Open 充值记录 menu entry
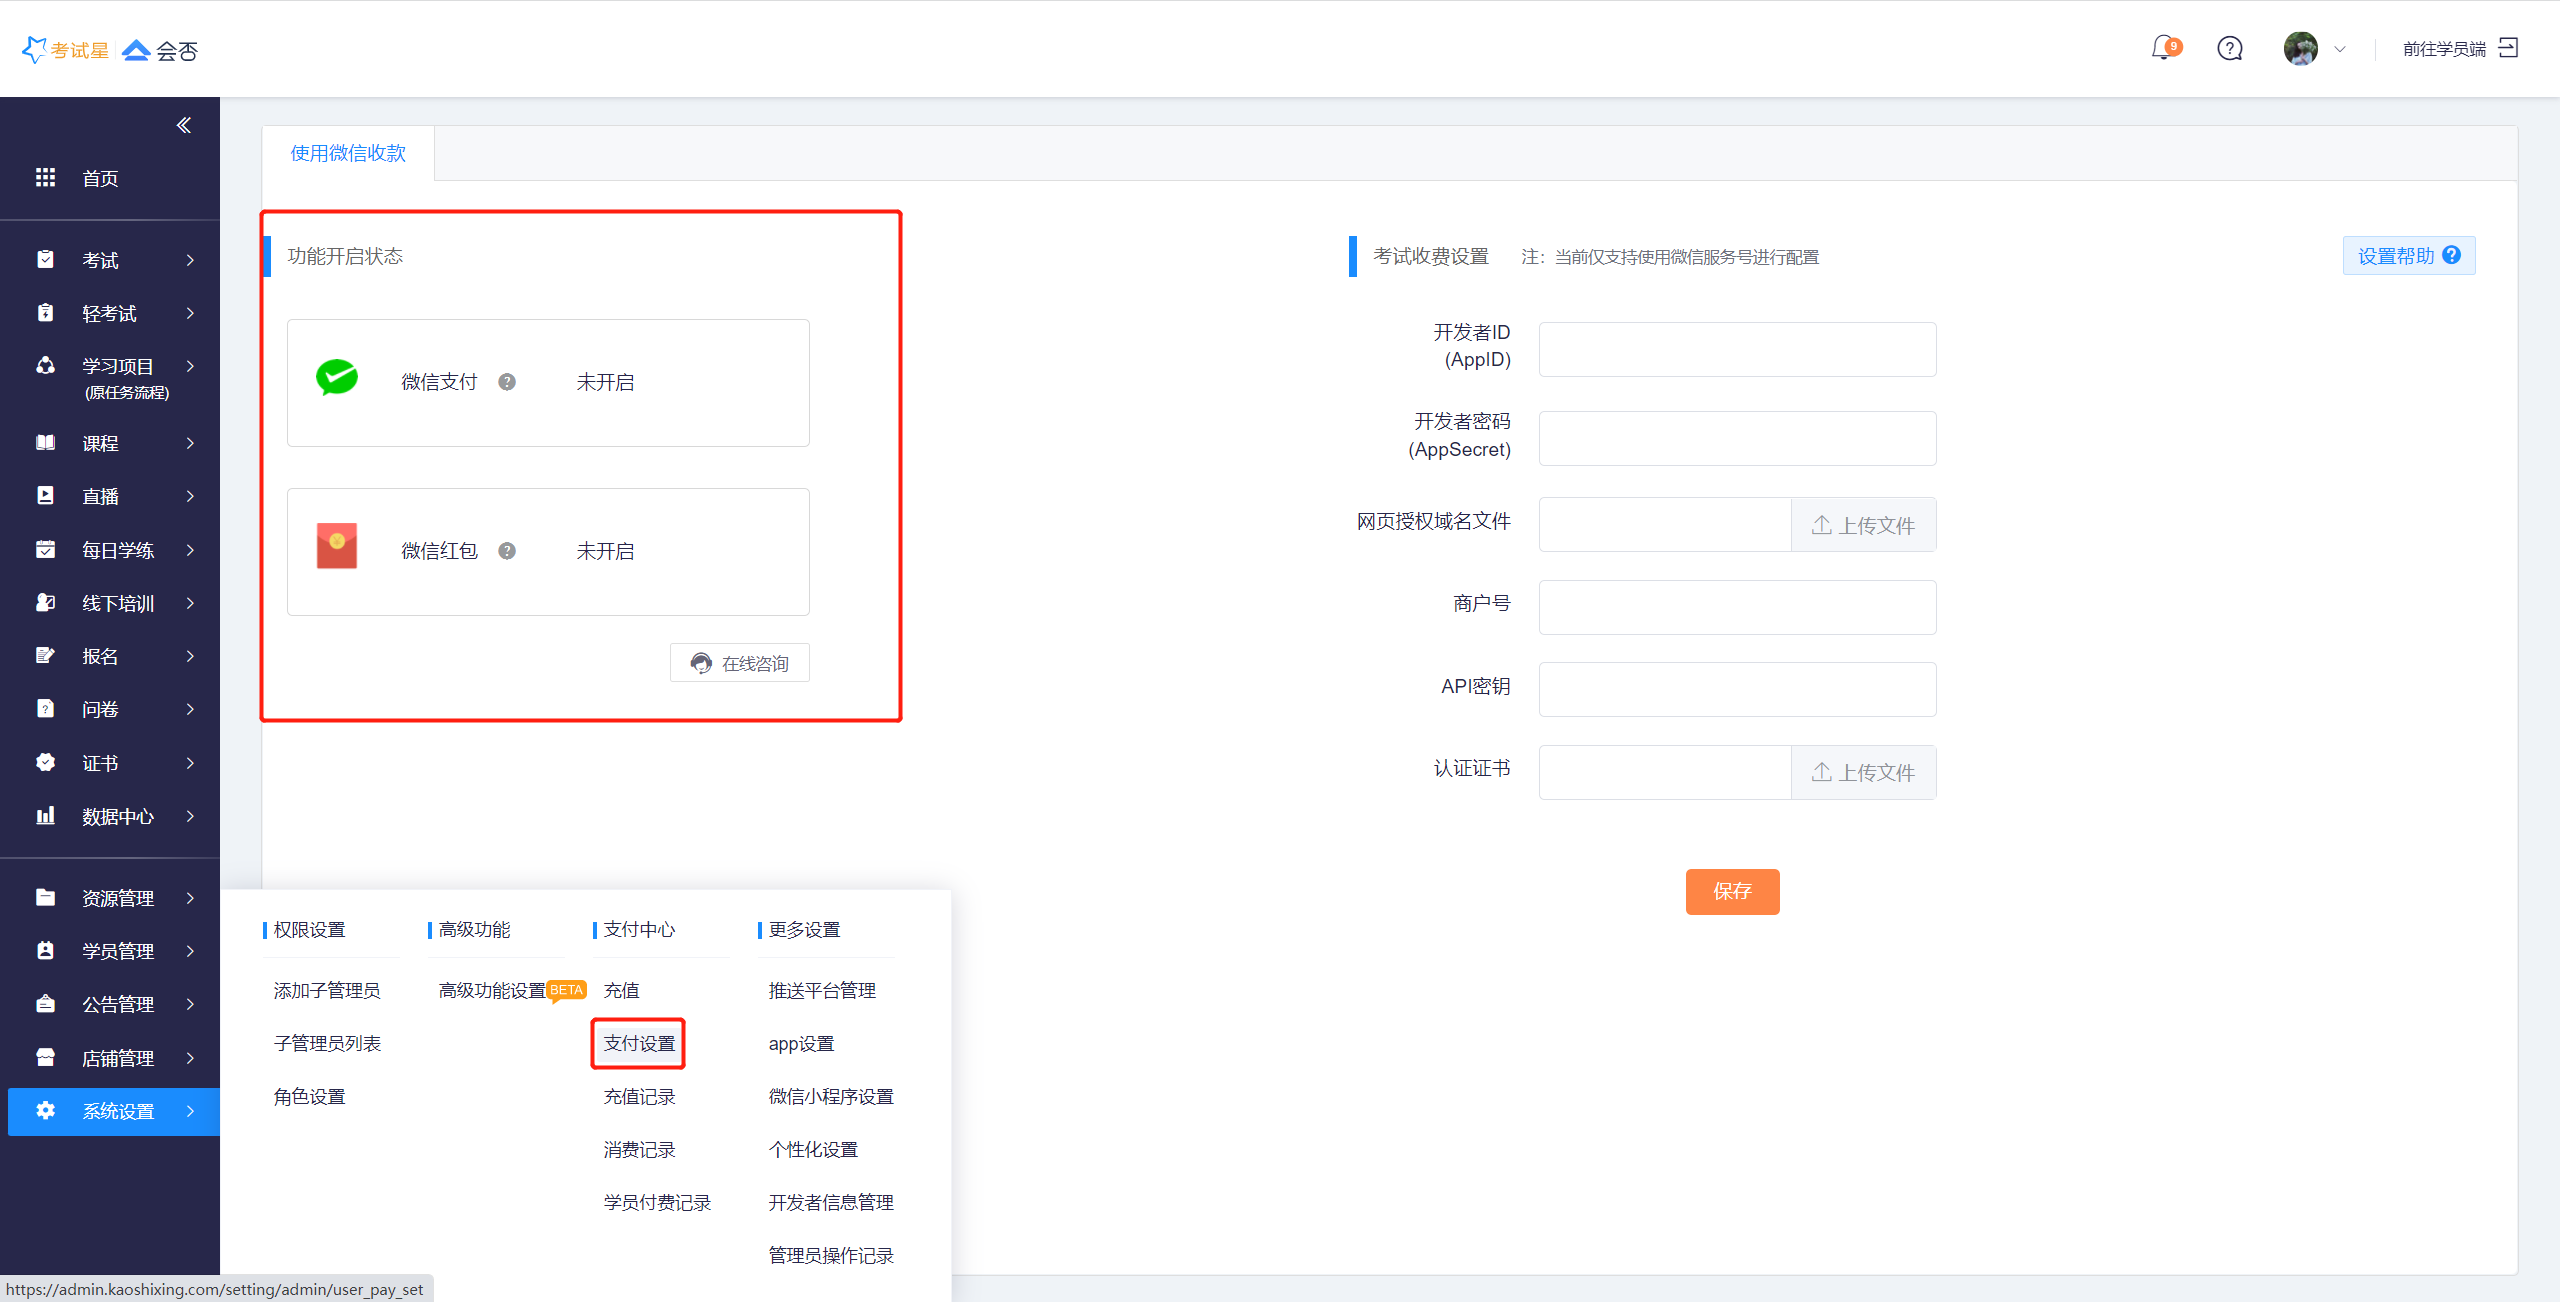Screen dimensions: 2560x1302 [x=639, y=1096]
